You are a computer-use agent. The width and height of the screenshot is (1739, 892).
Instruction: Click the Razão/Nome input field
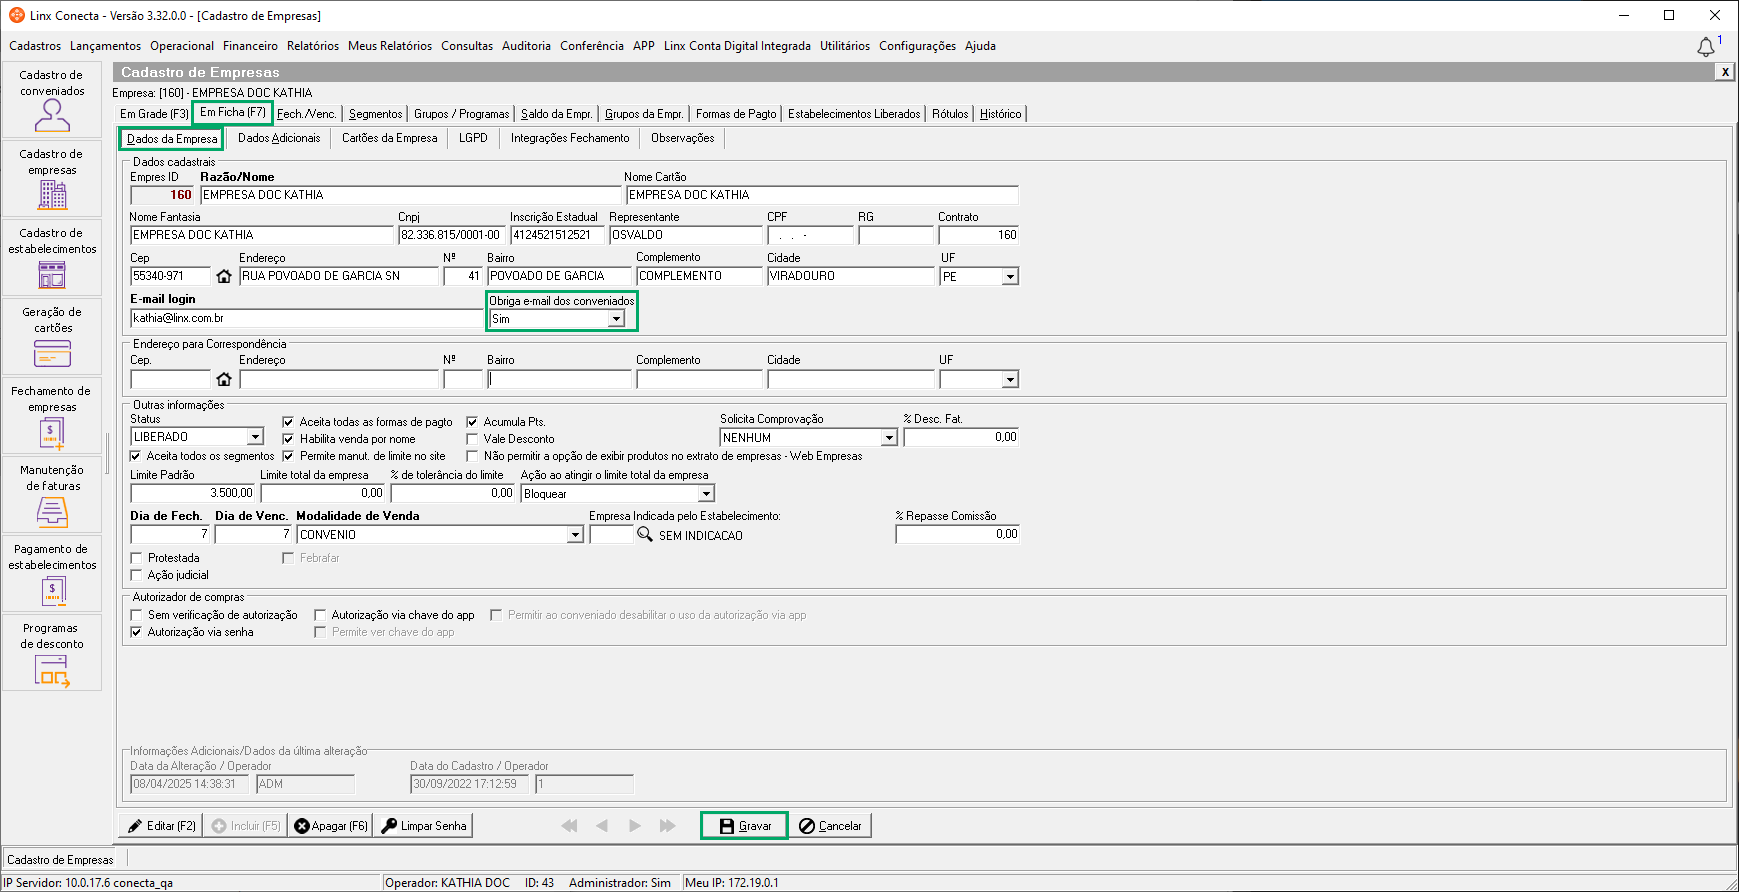pyautogui.click(x=410, y=195)
